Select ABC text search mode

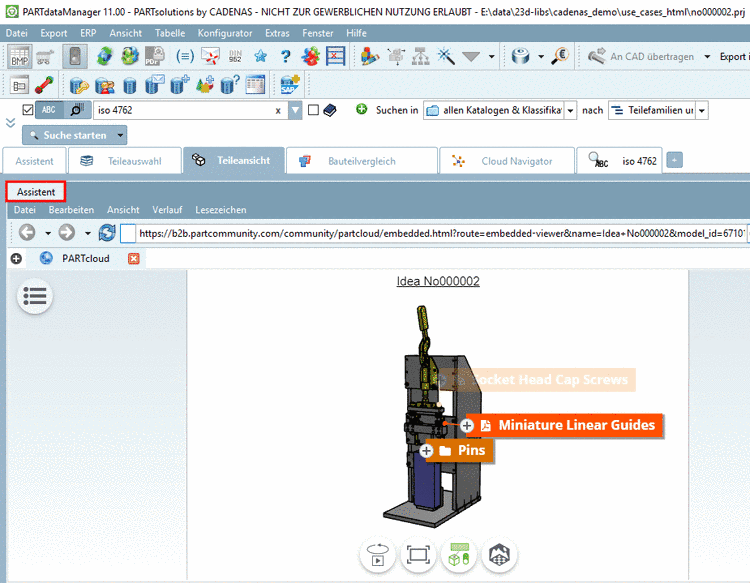[x=49, y=110]
